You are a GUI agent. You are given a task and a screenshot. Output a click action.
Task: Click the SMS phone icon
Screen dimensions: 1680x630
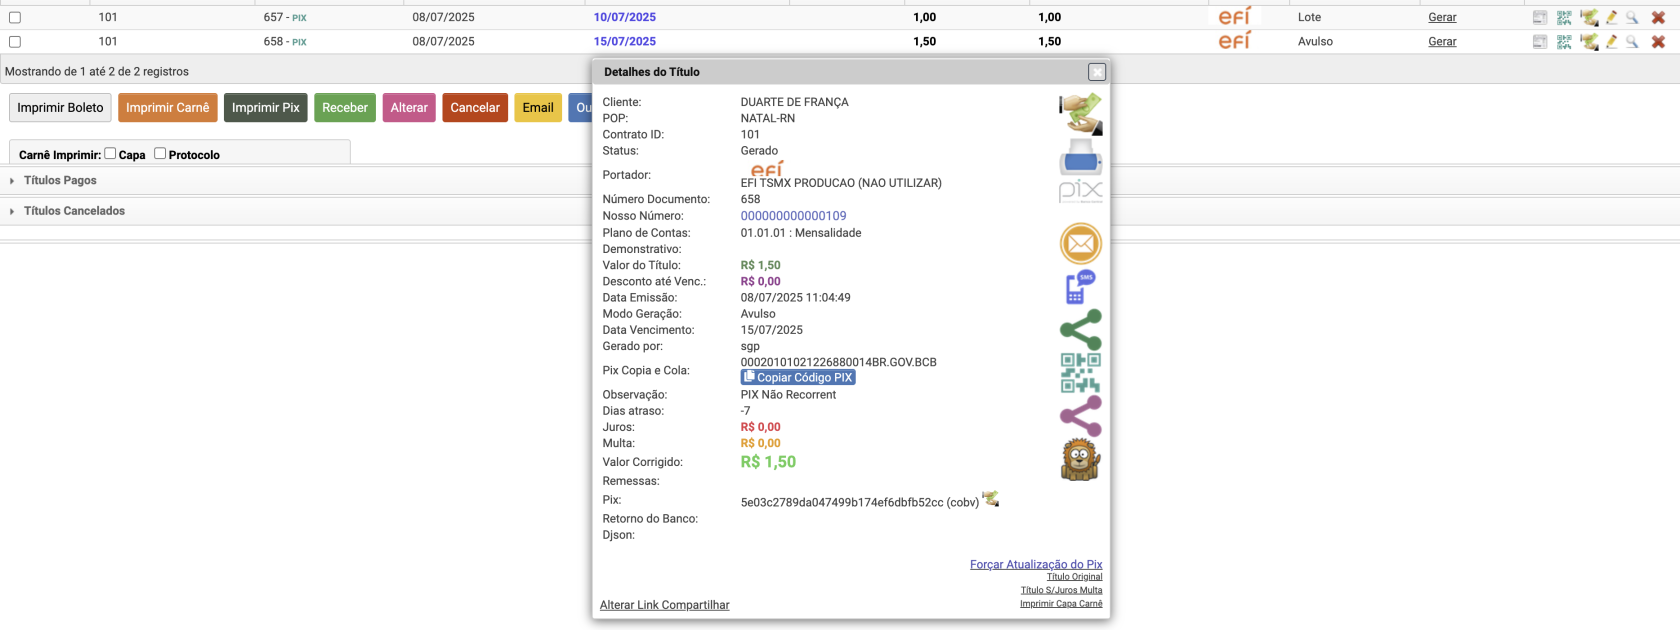1080,287
